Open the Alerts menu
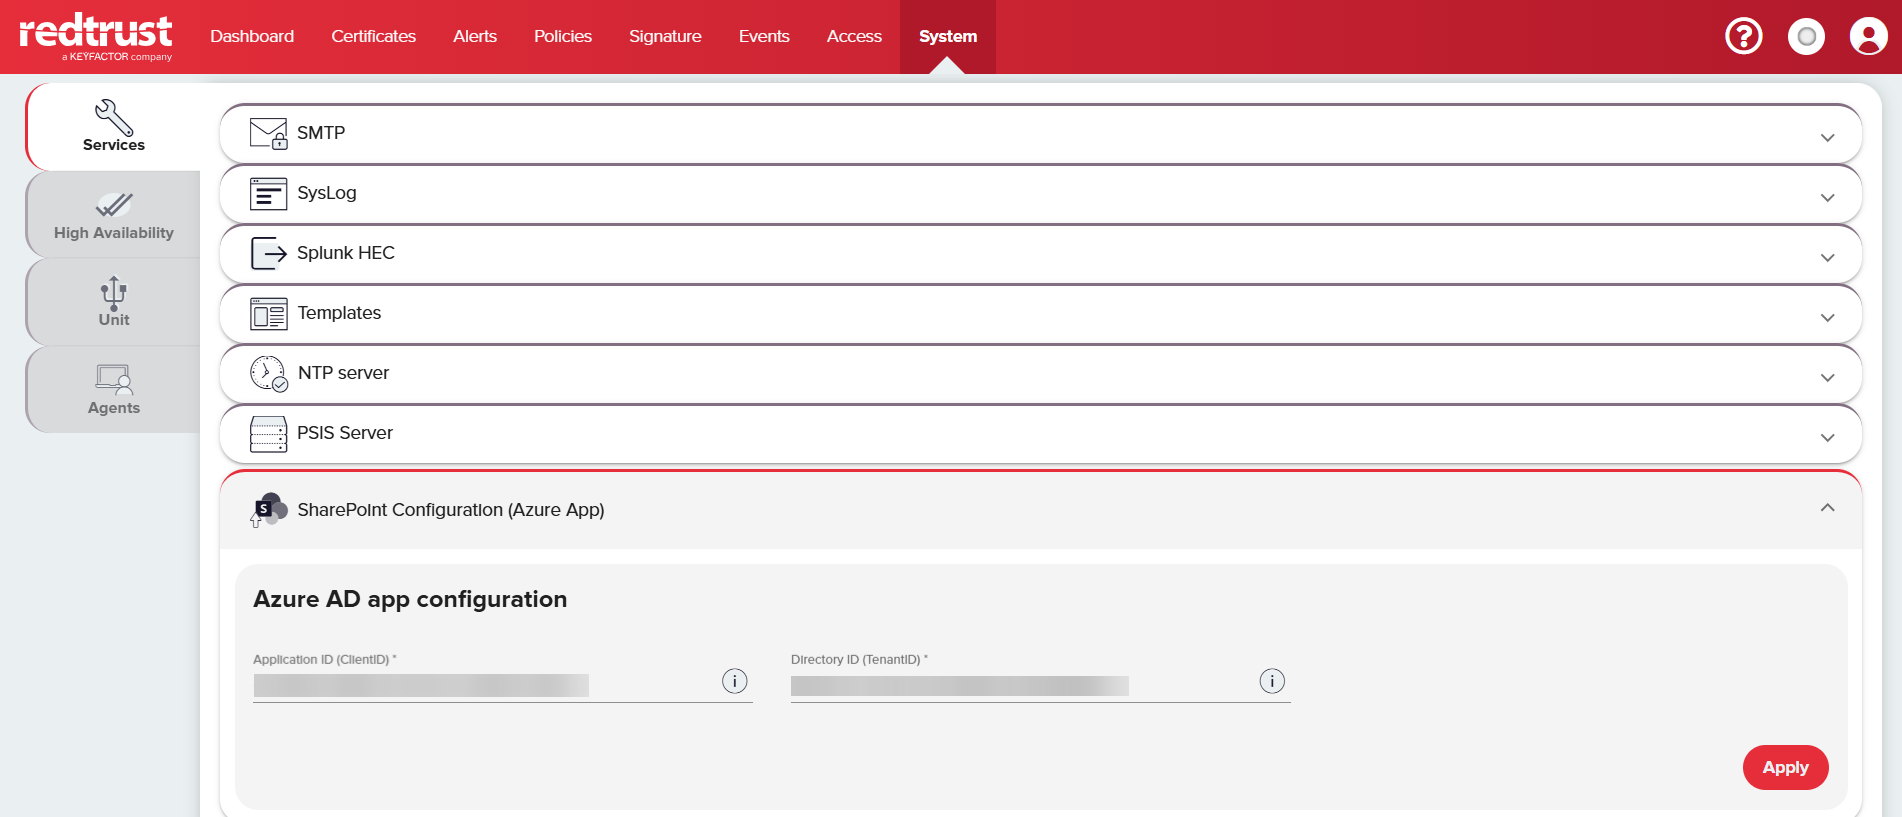Image resolution: width=1902 pixels, height=817 pixels. [475, 36]
